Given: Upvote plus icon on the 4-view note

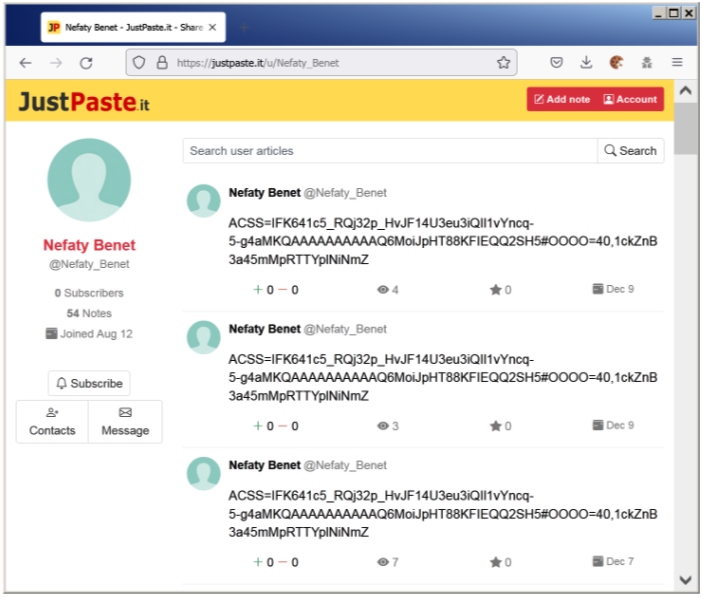Looking at the screenshot, I should pyautogui.click(x=258, y=290).
